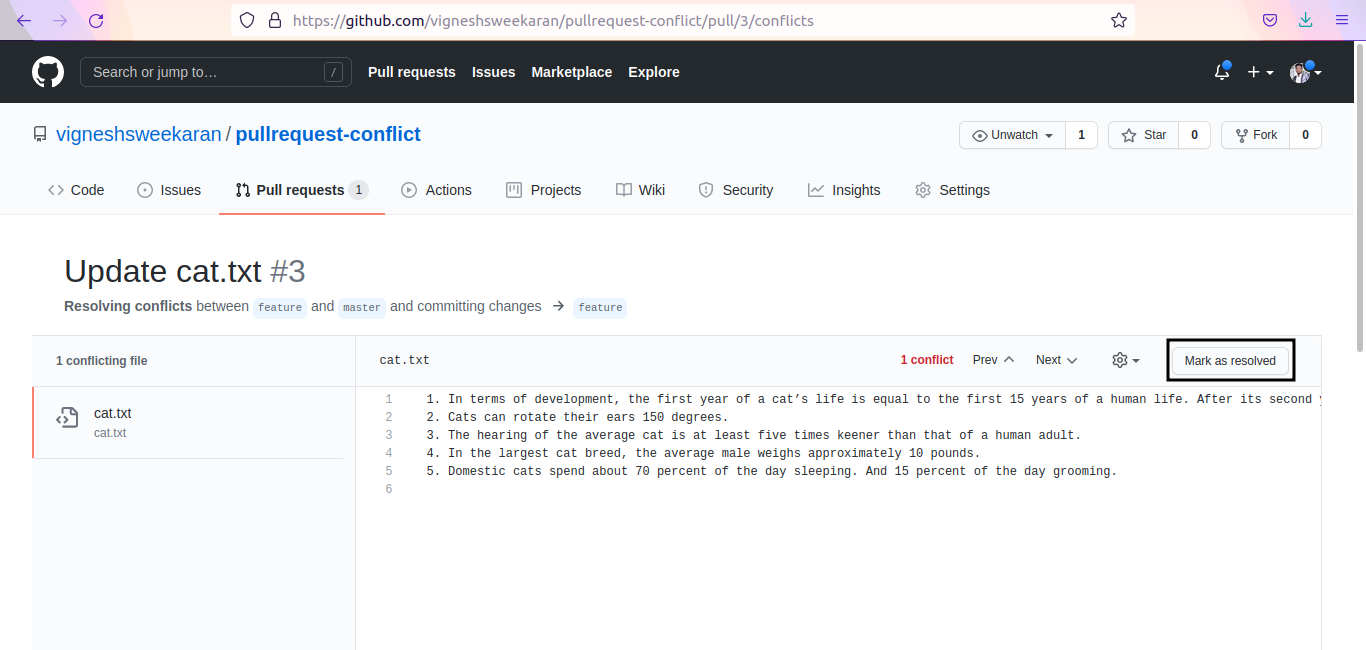Fork this repository
Viewport: 1366px width, 650px height.
(x=1254, y=134)
